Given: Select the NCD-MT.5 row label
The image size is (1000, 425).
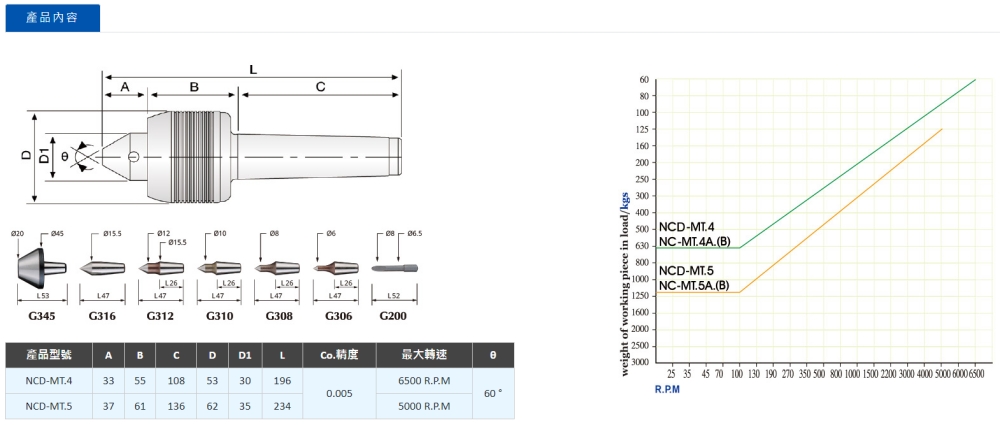Looking at the screenshot, I should [49, 407].
